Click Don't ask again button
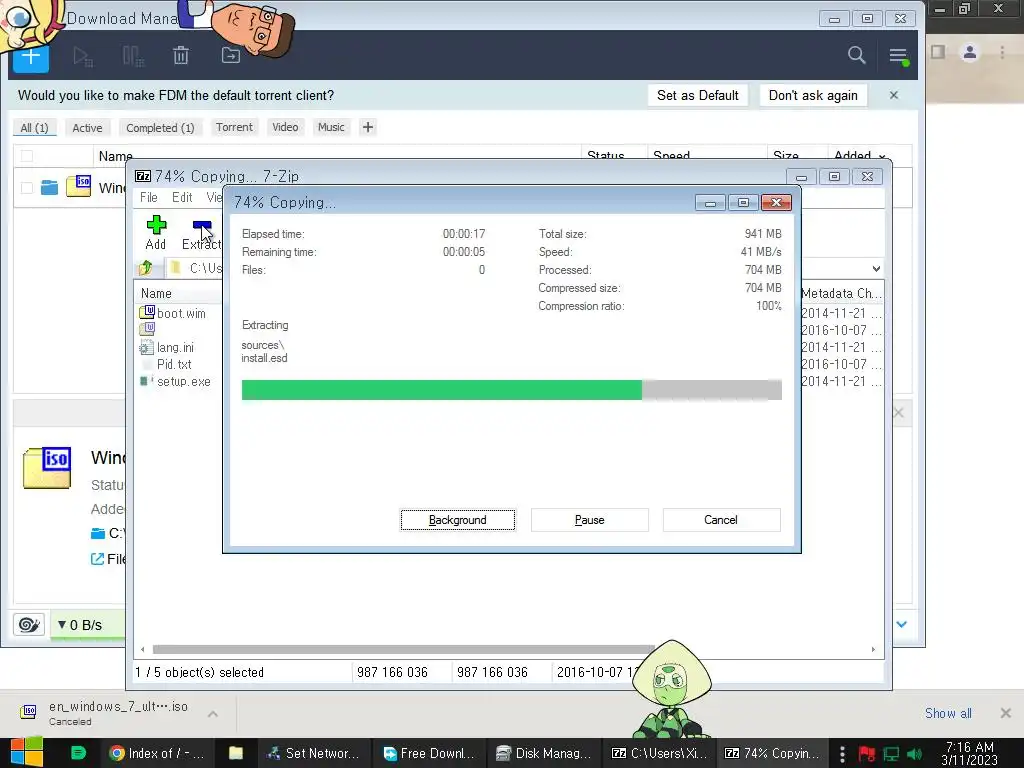The image size is (1024, 768). 813,95
